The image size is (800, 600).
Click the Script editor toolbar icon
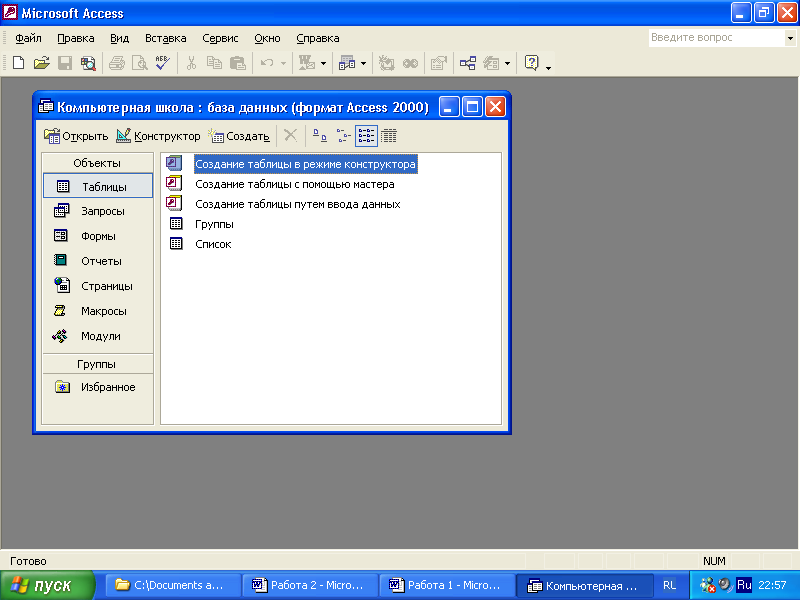[x=410, y=63]
